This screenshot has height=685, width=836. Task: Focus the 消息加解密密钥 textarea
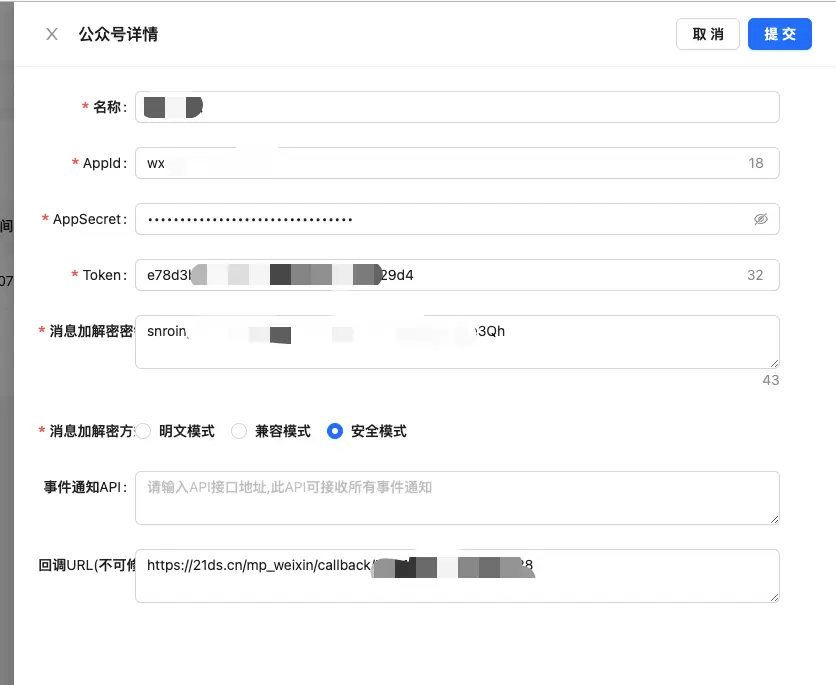(x=457, y=342)
